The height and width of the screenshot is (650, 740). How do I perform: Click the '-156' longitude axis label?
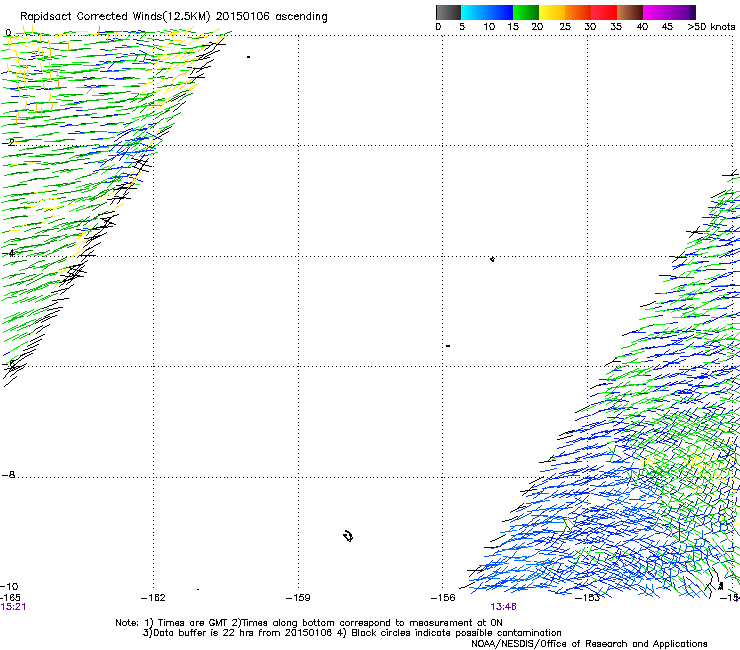click(x=443, y=598)
